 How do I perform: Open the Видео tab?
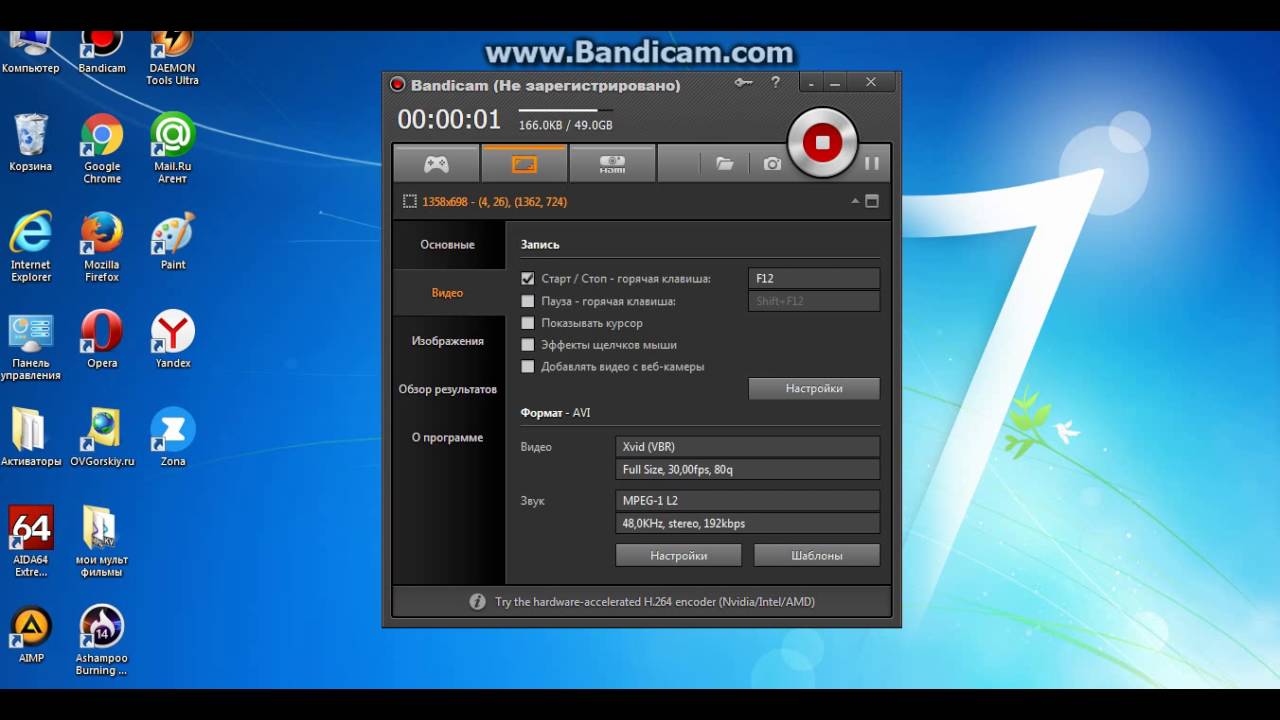pyautogui.click(x=448, y=293)
